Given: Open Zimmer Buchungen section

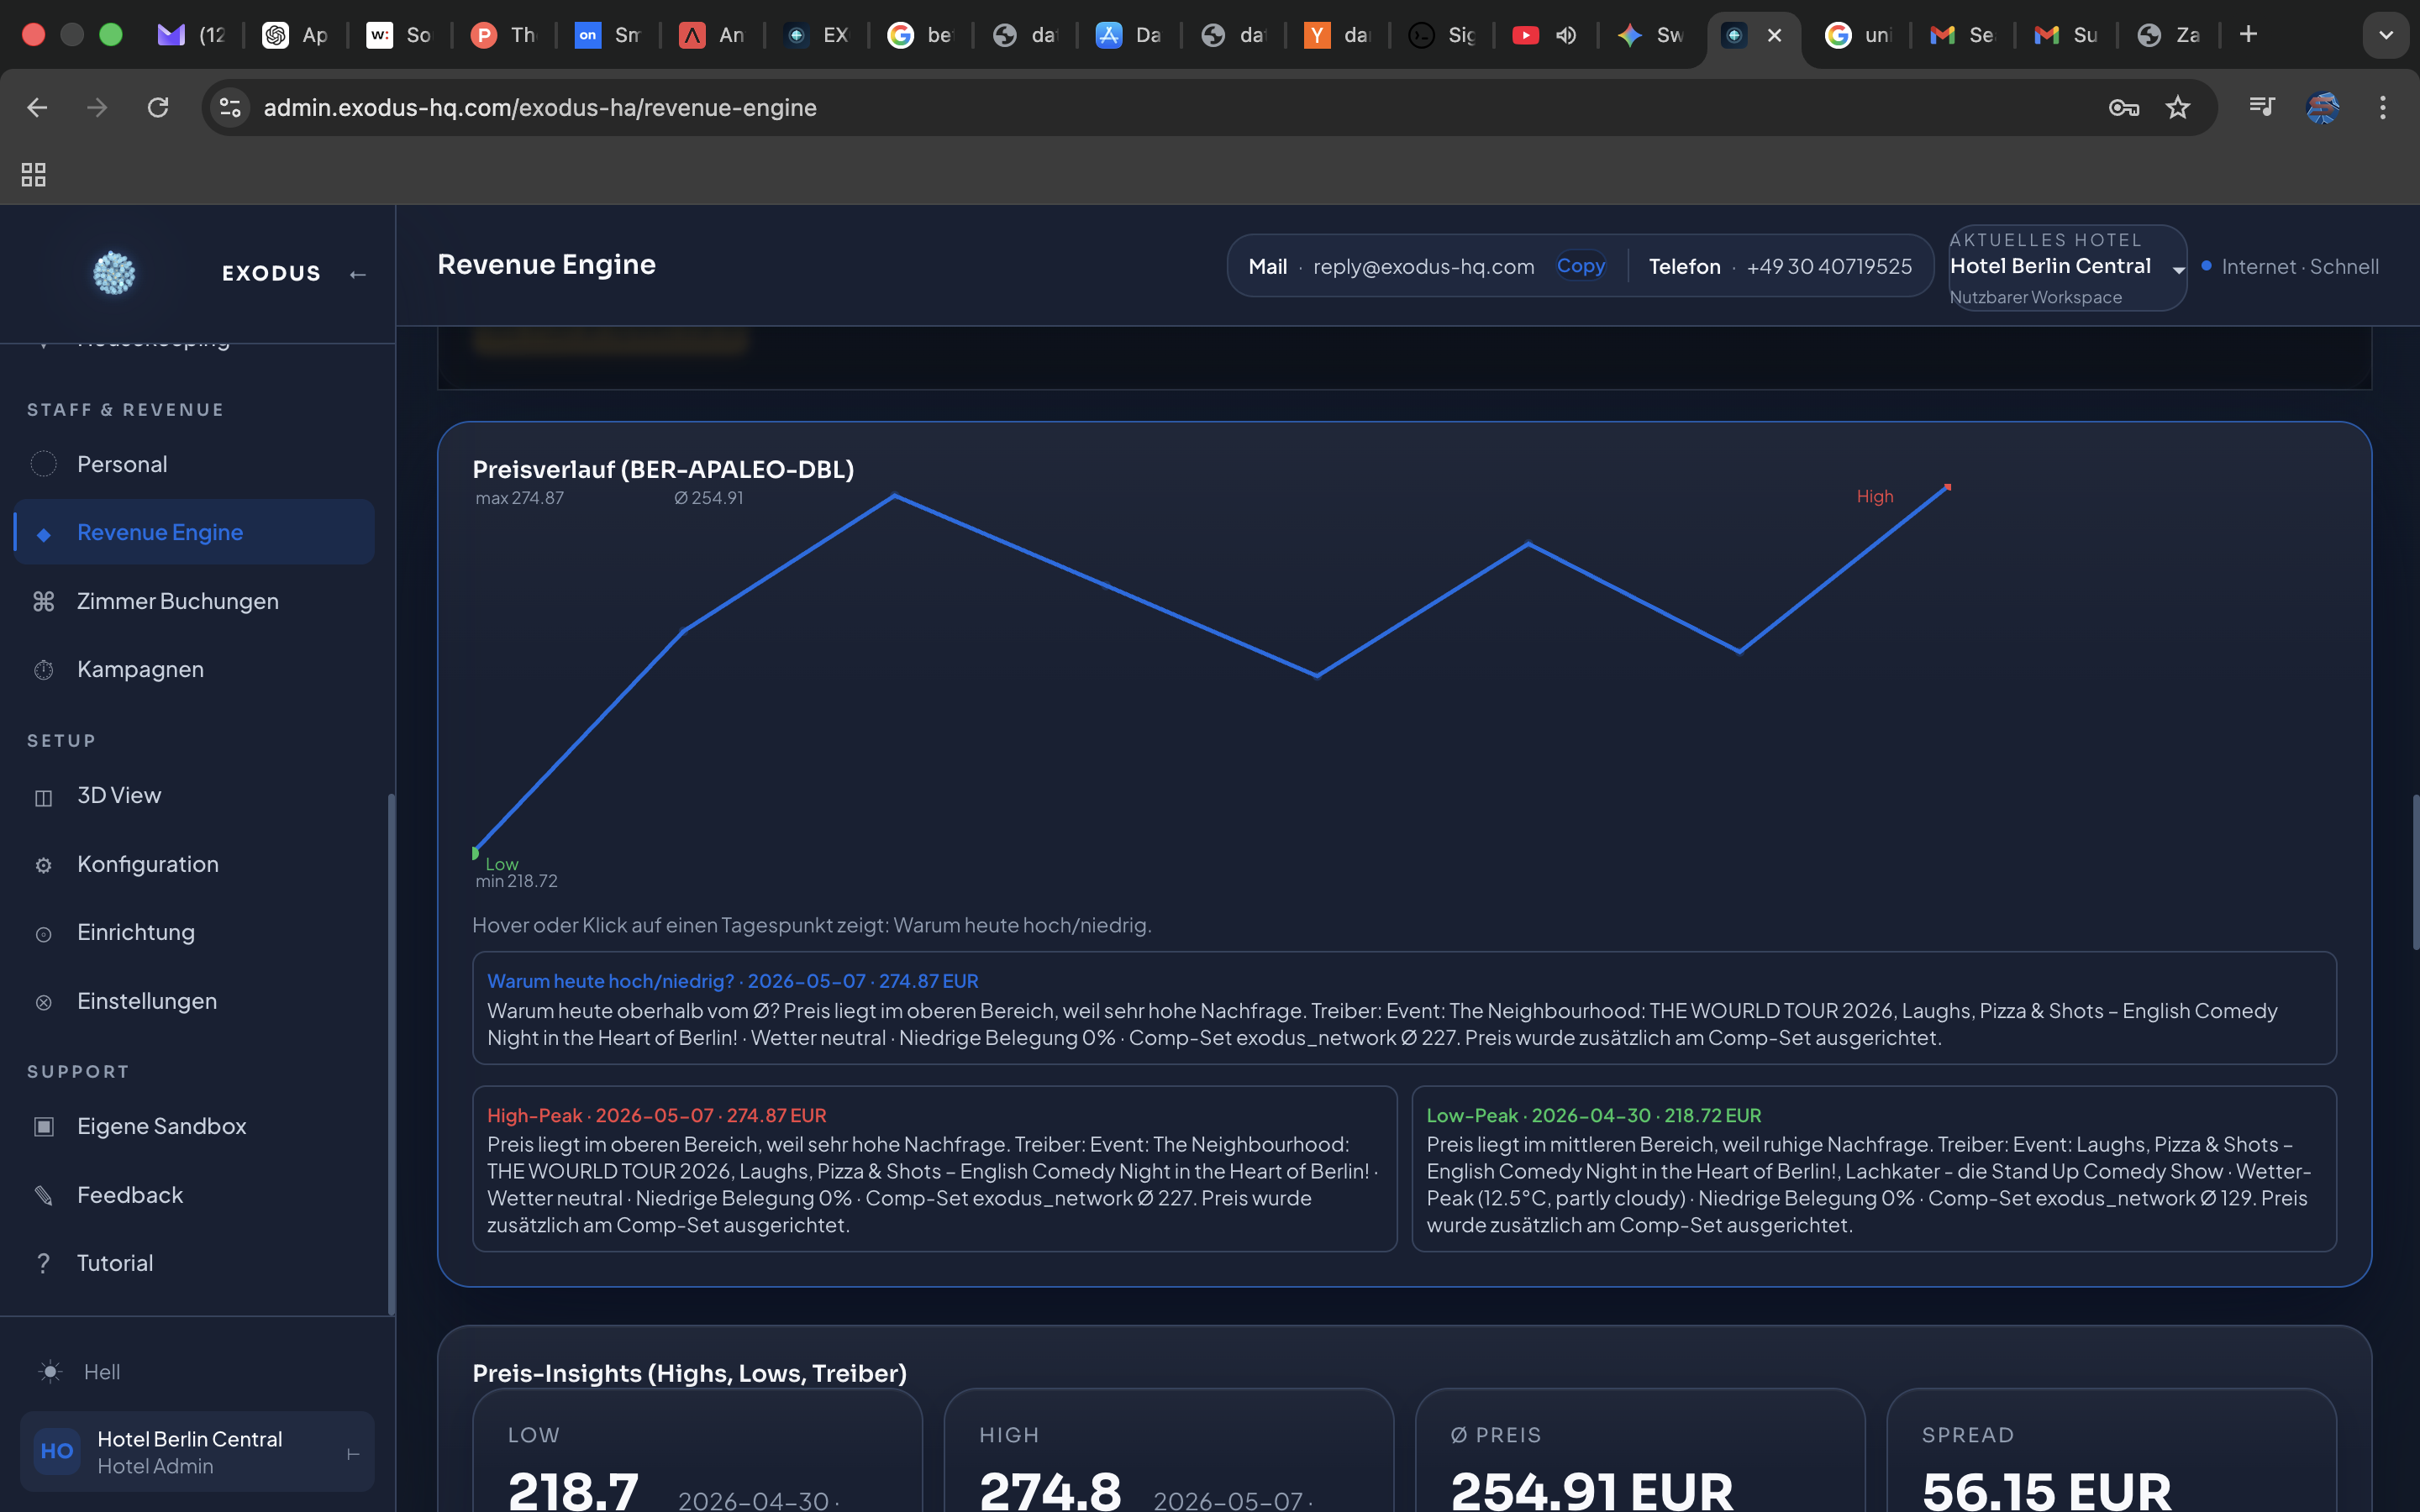Looking at the screenshot, I should (194, 601).
